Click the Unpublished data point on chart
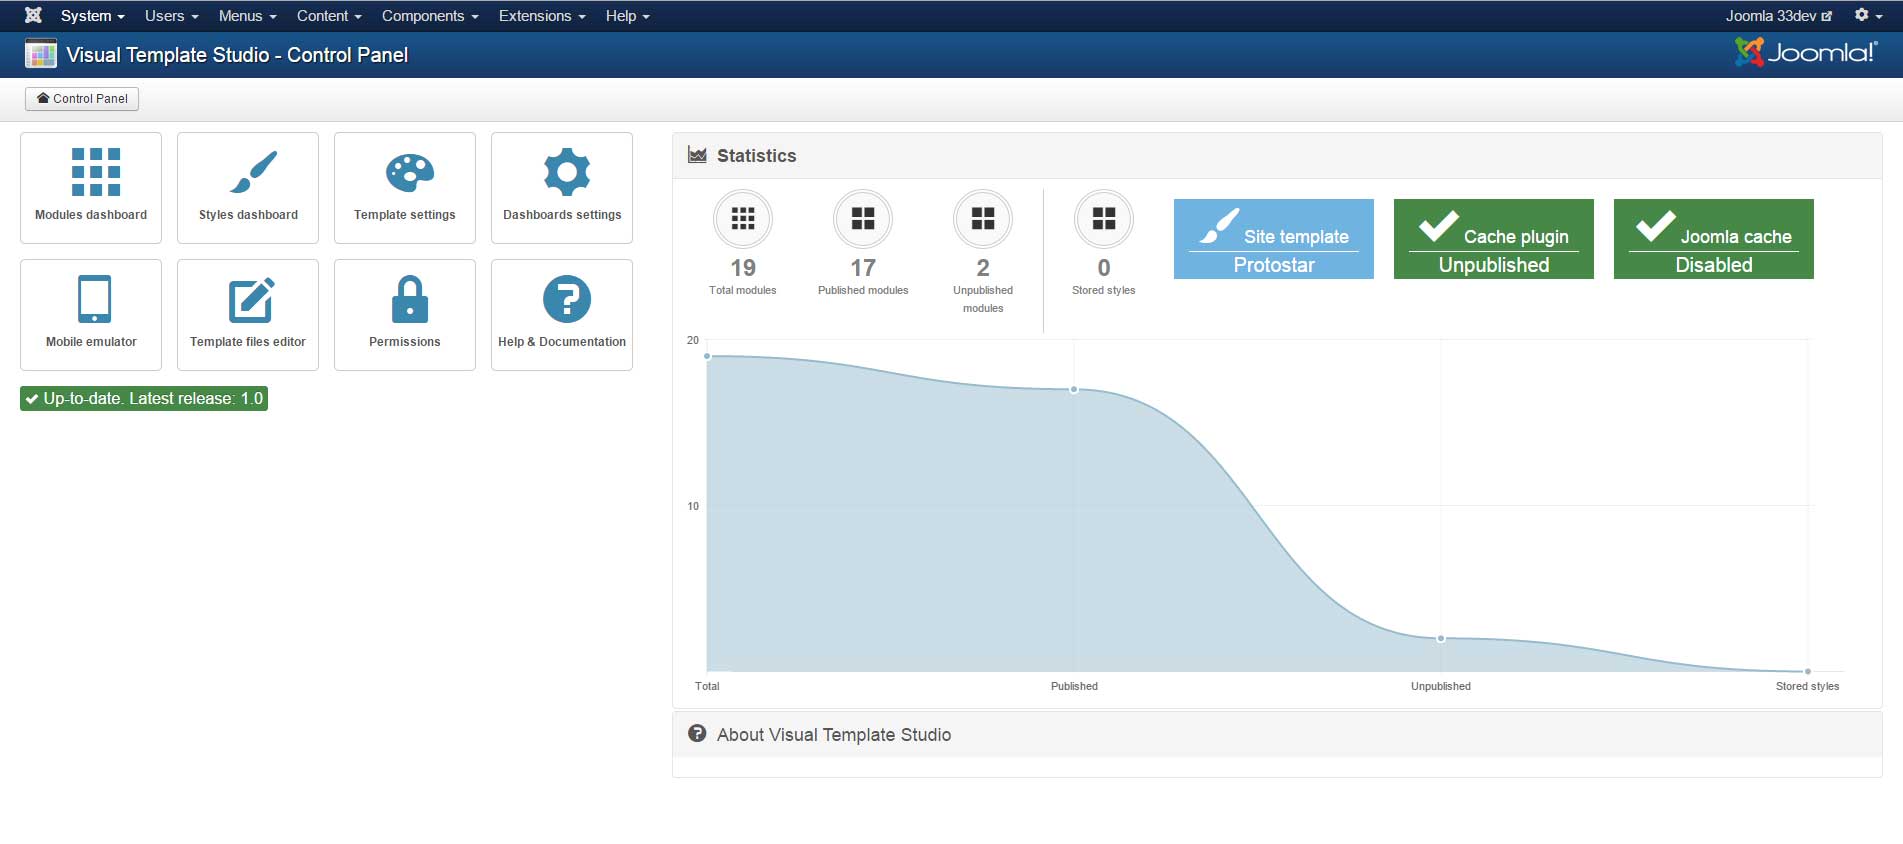1903x844 pixels. 1441,638
